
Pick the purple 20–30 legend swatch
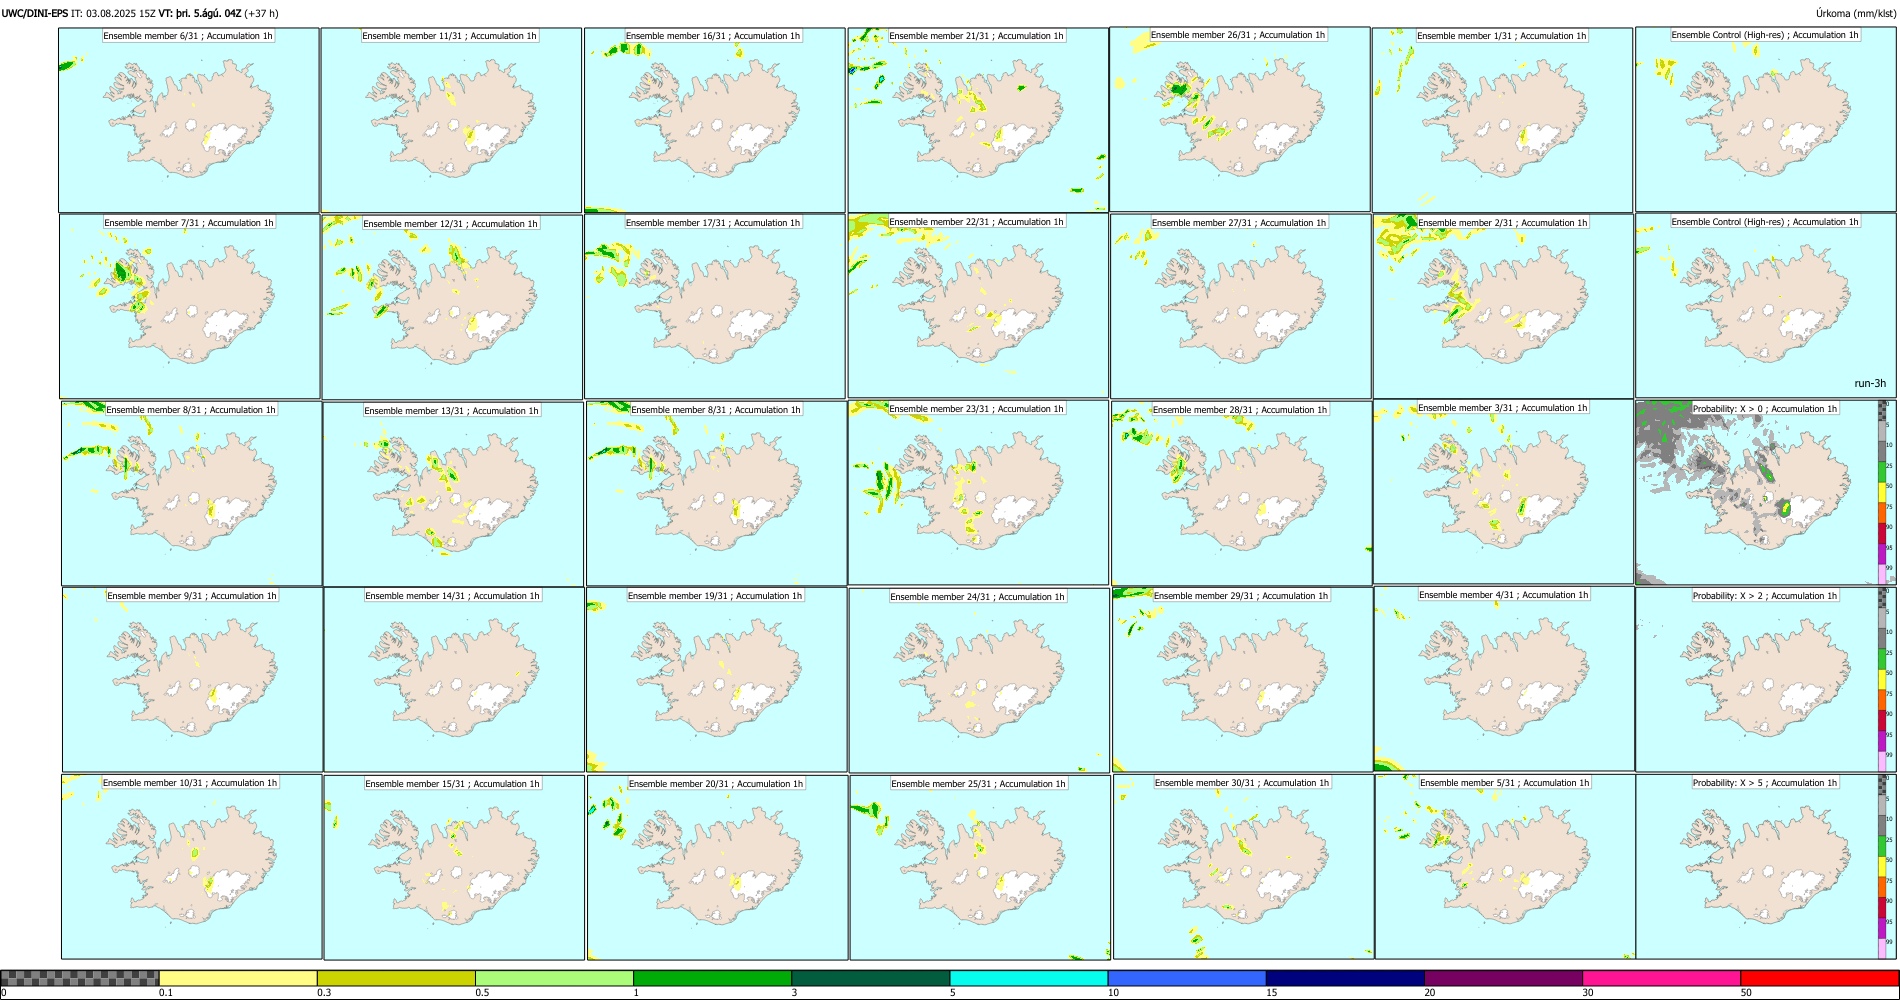(x=1504, y=978)
